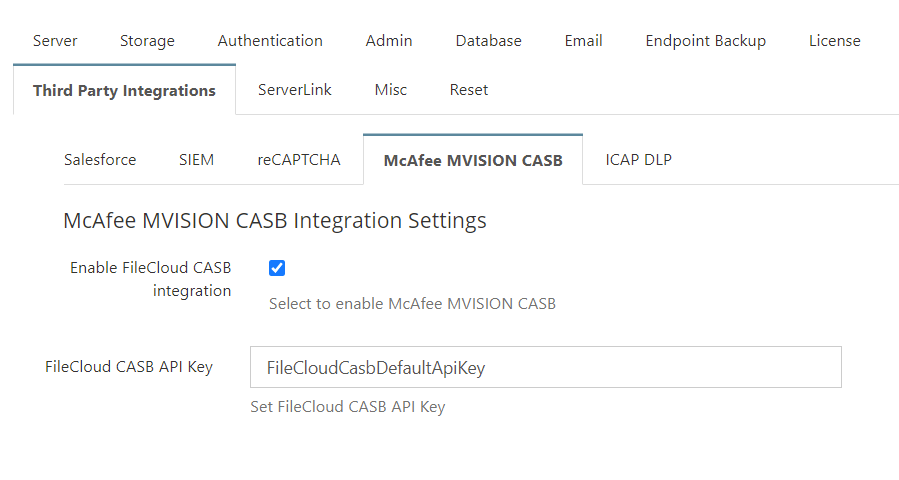Viewport: 899px width, 480px height.
Task: Uncheck Enable FileCloud CASB integration checkbox
Action: point(277,268)
